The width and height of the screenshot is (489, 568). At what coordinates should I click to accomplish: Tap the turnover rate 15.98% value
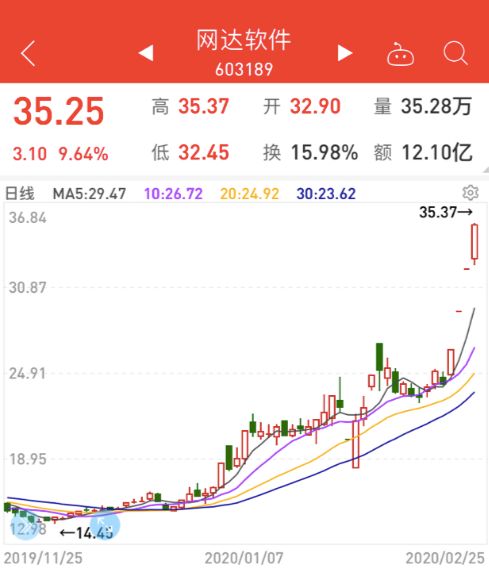pos(325,152)
